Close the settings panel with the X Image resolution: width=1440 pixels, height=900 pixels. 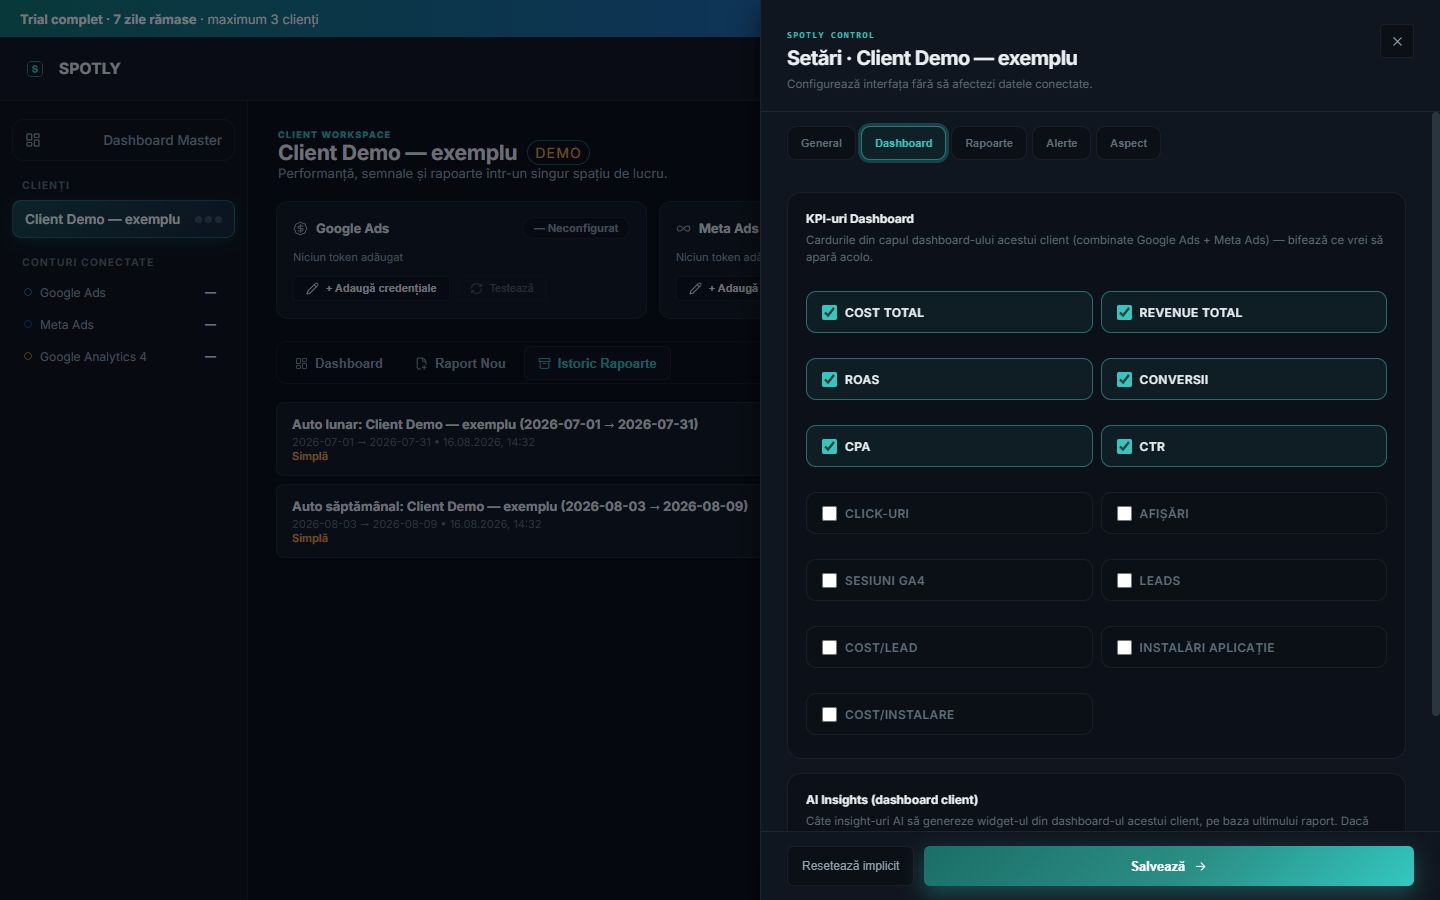pos(1397,41)
